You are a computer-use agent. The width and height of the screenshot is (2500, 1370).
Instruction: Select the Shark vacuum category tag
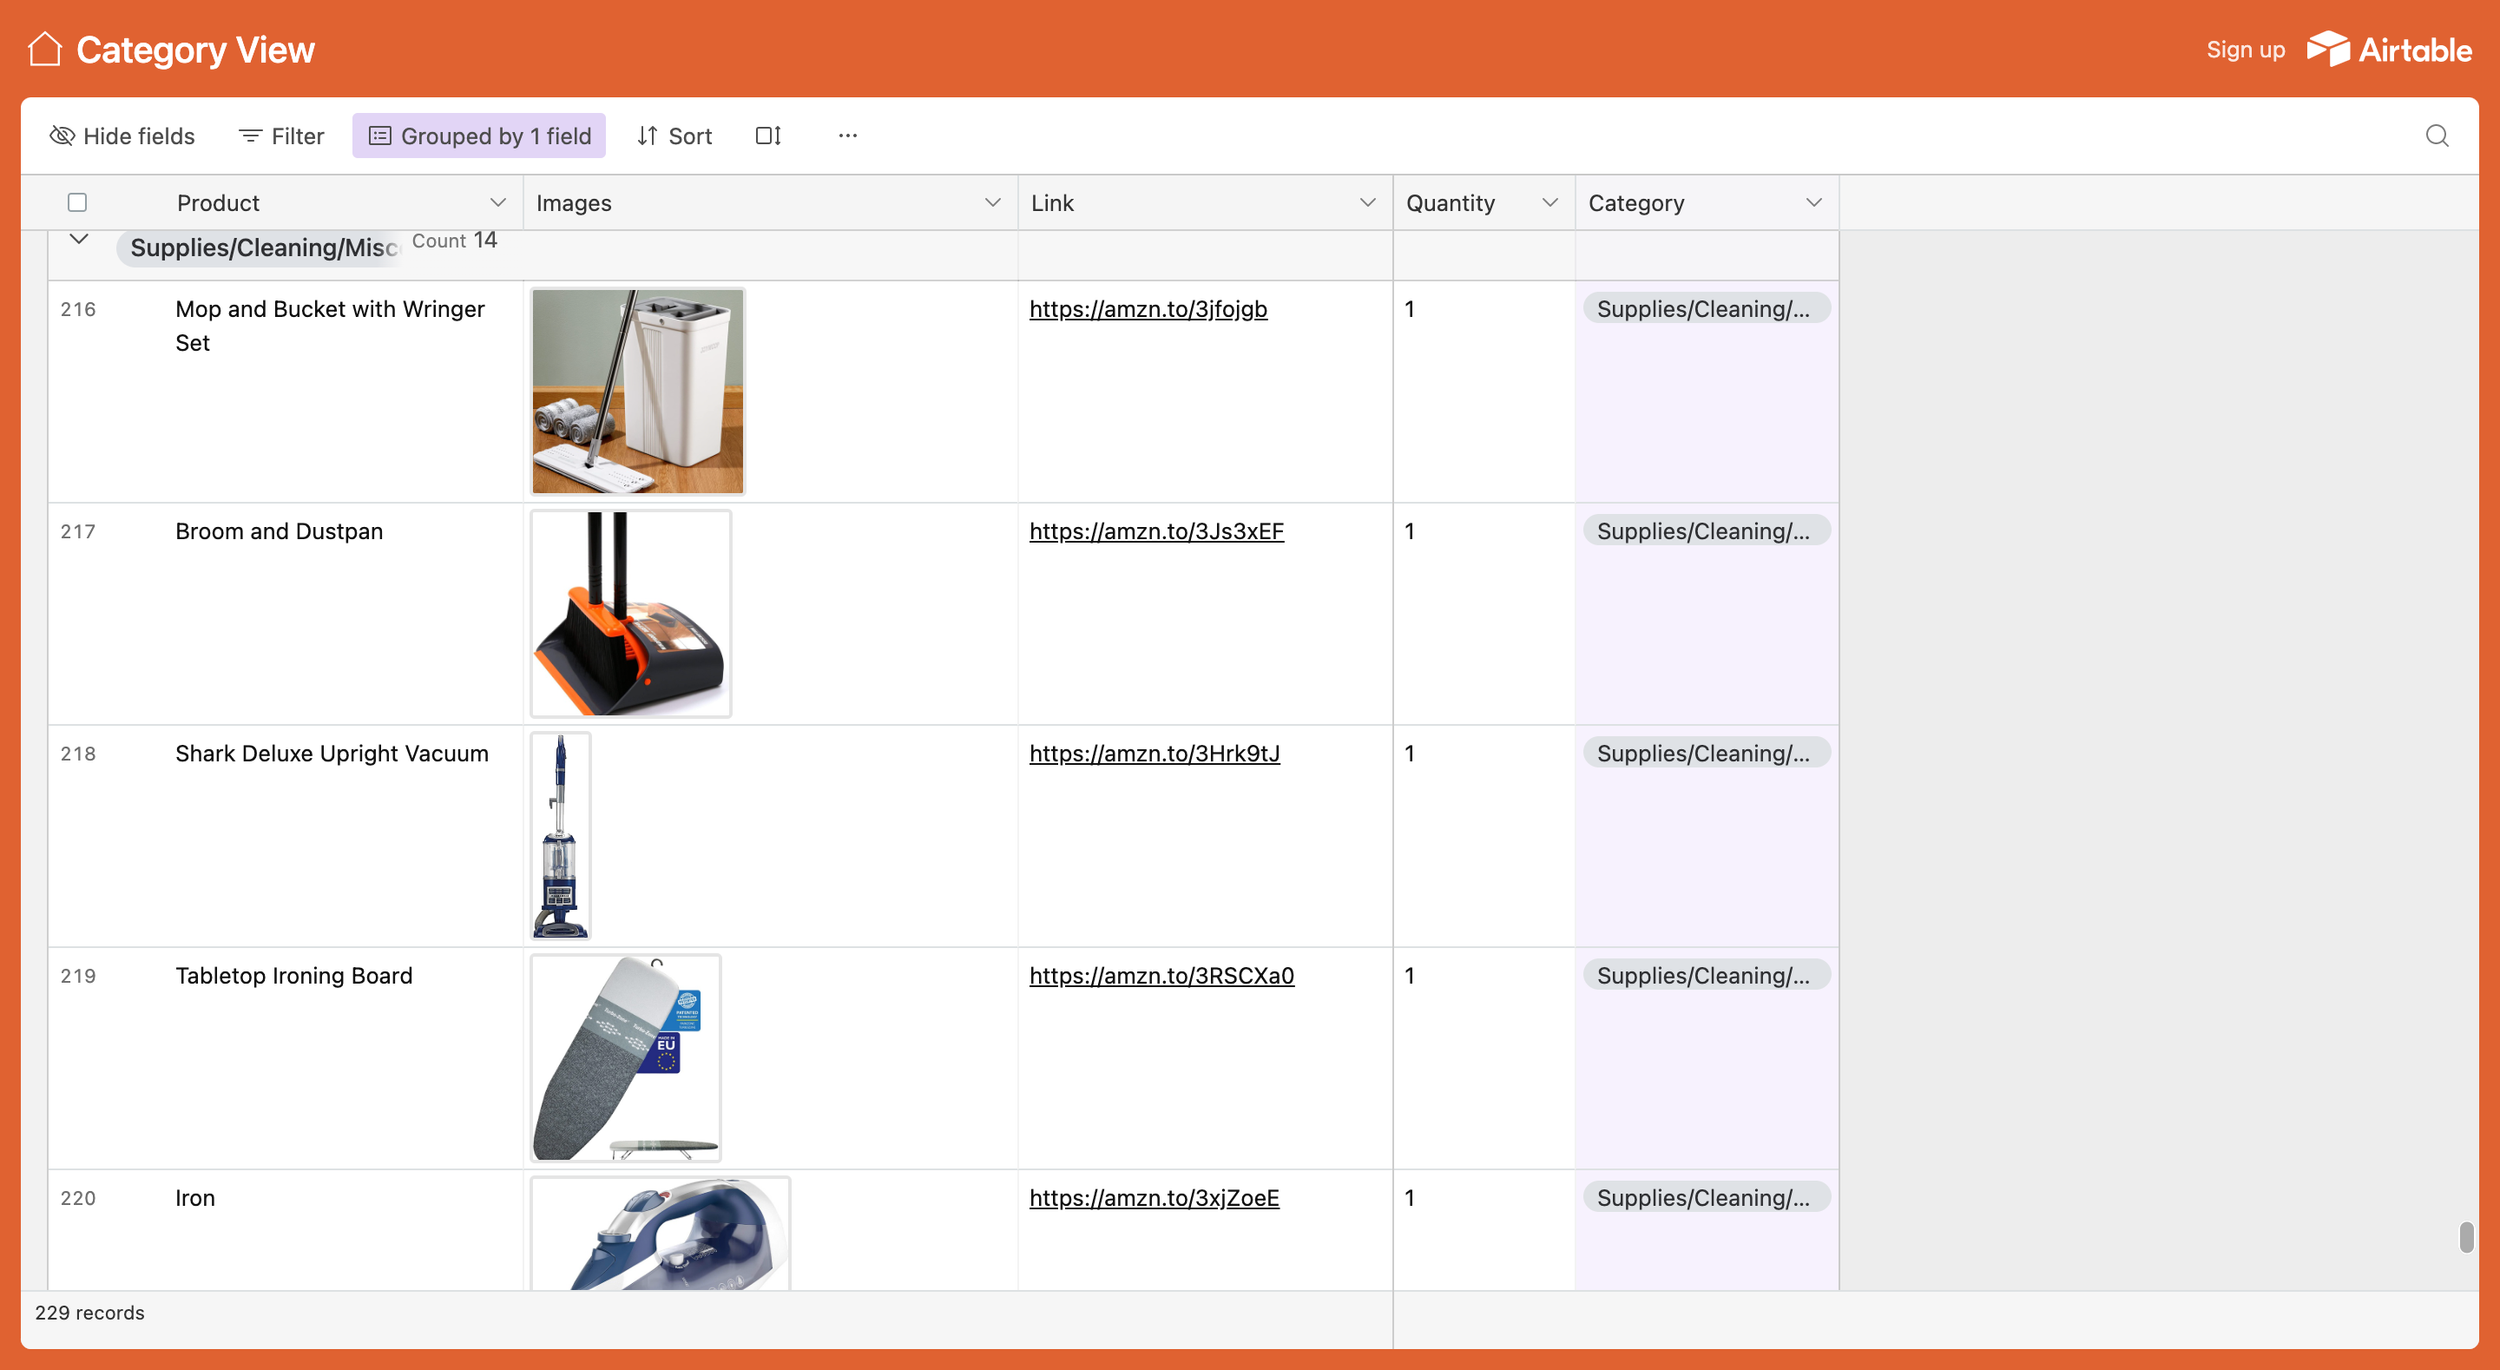point(1706,753)
